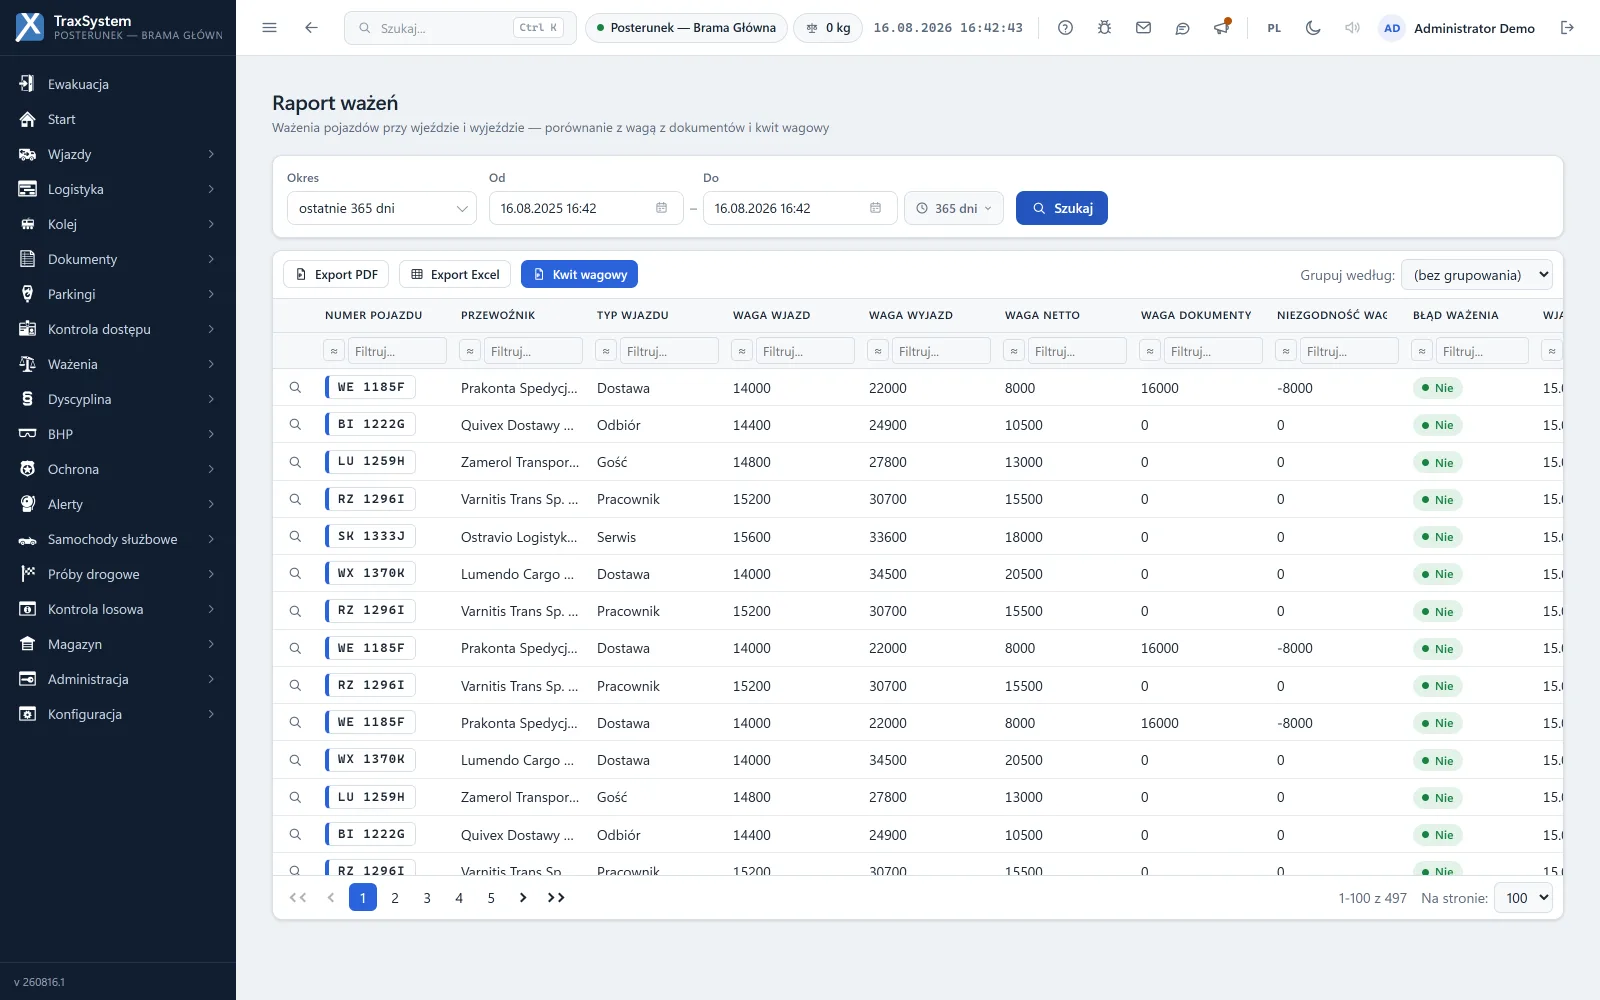Open the Grupuj według grouping dropdown
Image resolution: width=1600 pixels, height=1000 pixels.
(1477, 275)
